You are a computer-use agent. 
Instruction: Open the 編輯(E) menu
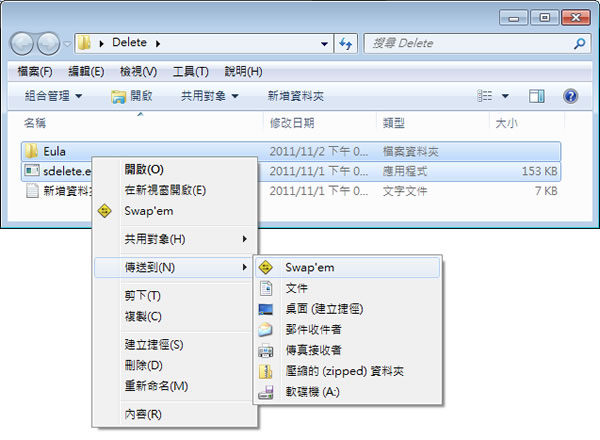click(86, 72)
